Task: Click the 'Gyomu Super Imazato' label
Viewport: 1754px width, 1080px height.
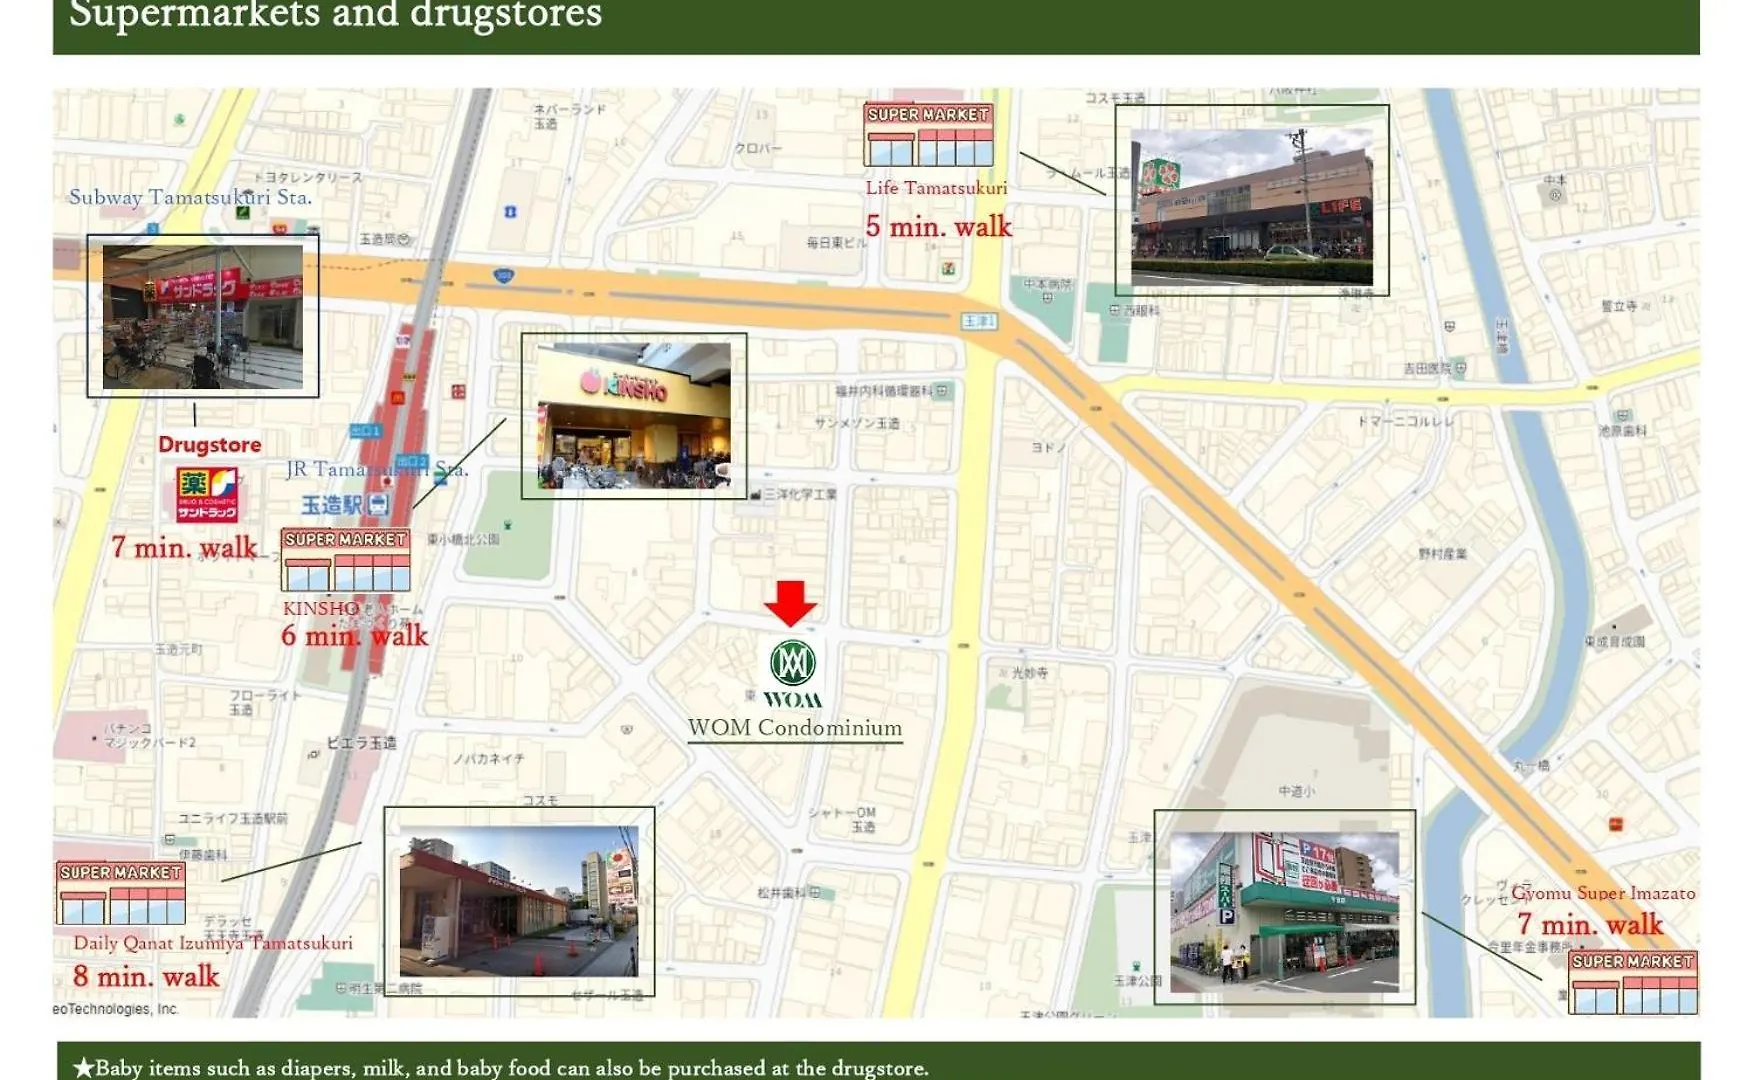Action: tap(1603, 893)
